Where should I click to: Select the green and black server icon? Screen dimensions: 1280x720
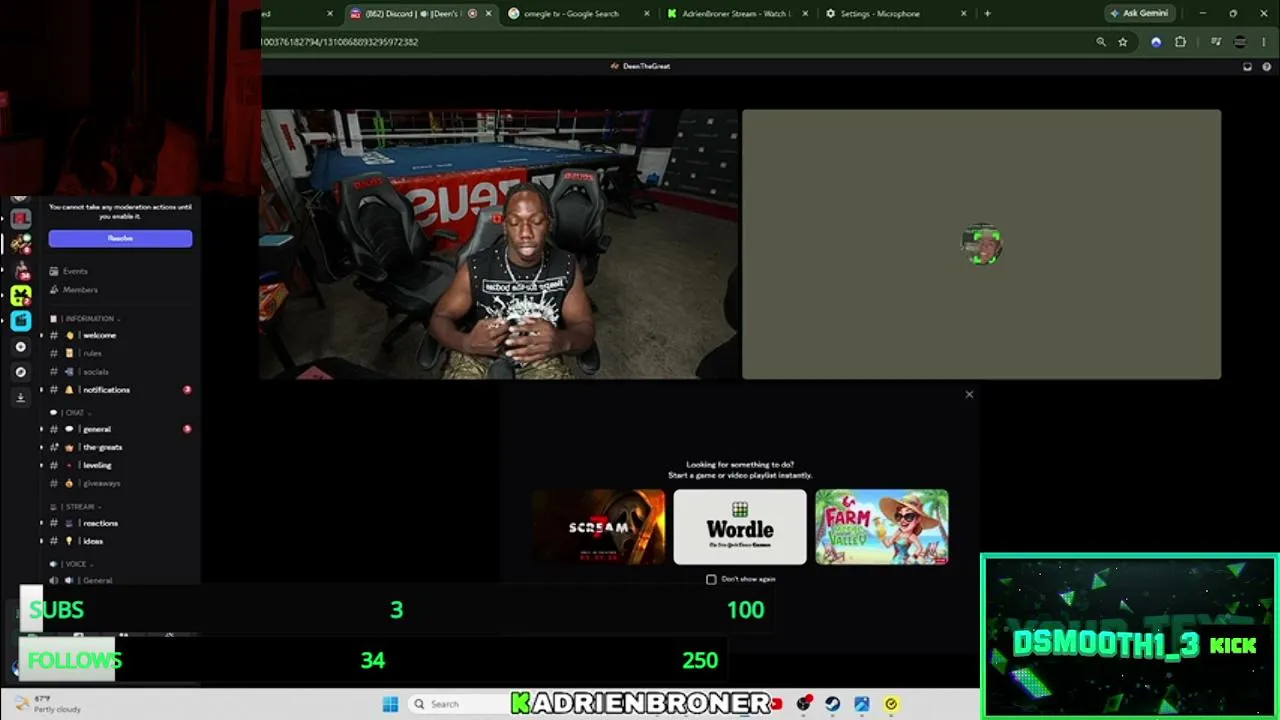point(21,295)
